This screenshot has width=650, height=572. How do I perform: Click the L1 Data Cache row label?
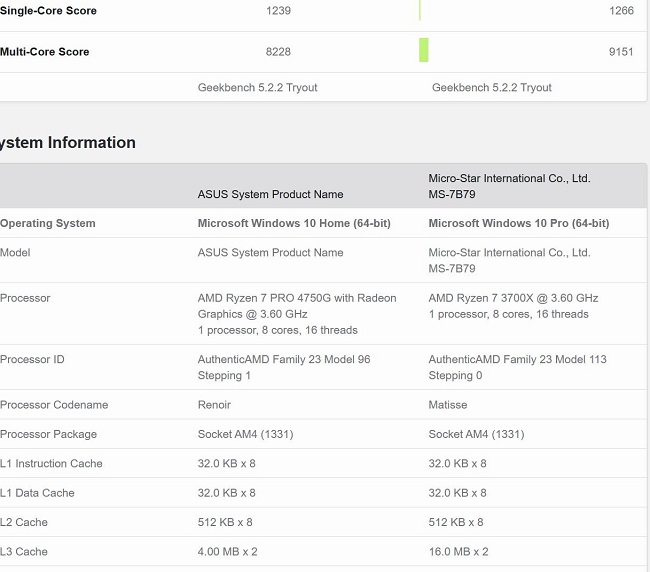(x=37, y=493)
